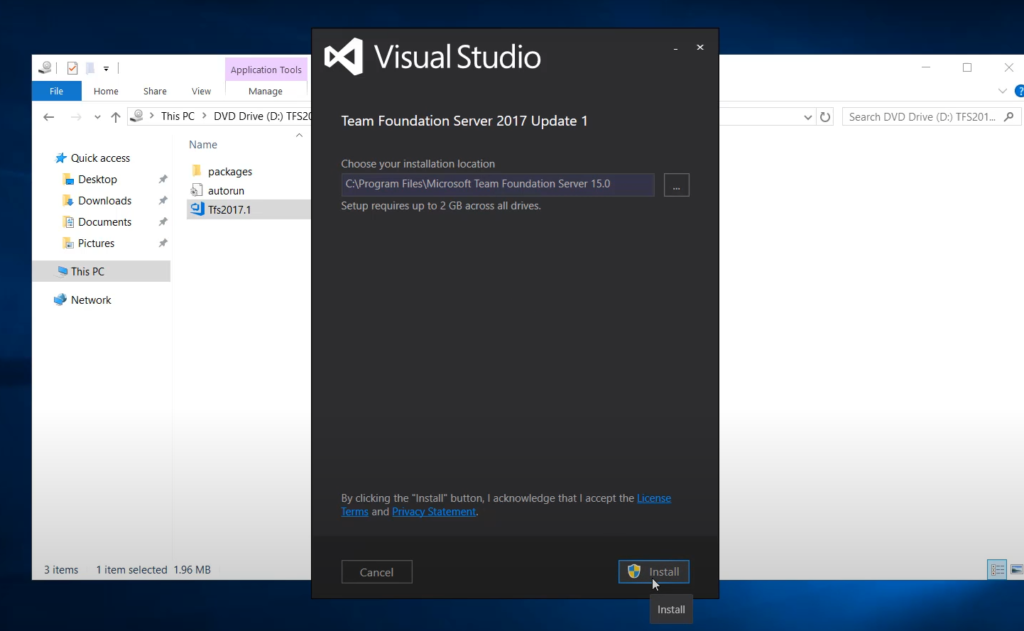Open File Explorer help question mark
The height and width of the screenshot is (631, 1024).
point(1019,91)
